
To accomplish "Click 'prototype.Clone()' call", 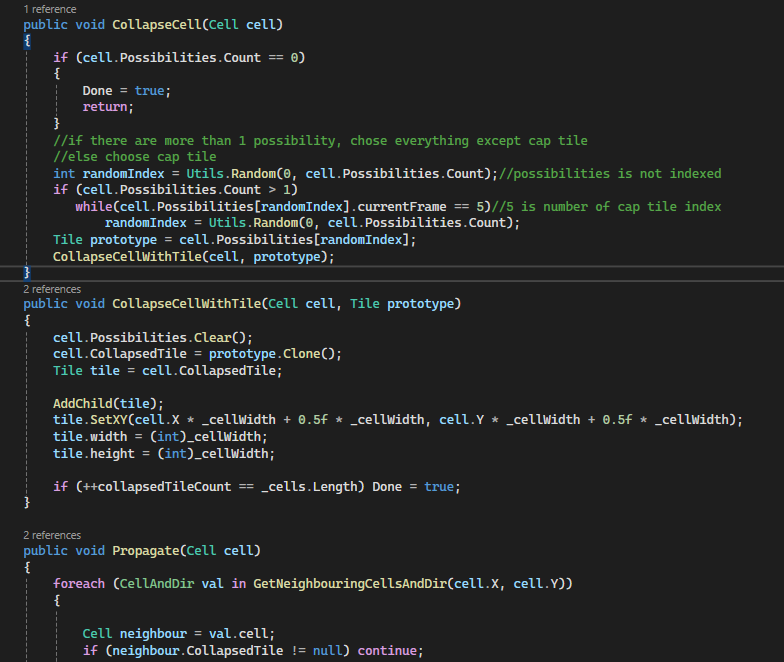I will (x=272, y=354).
